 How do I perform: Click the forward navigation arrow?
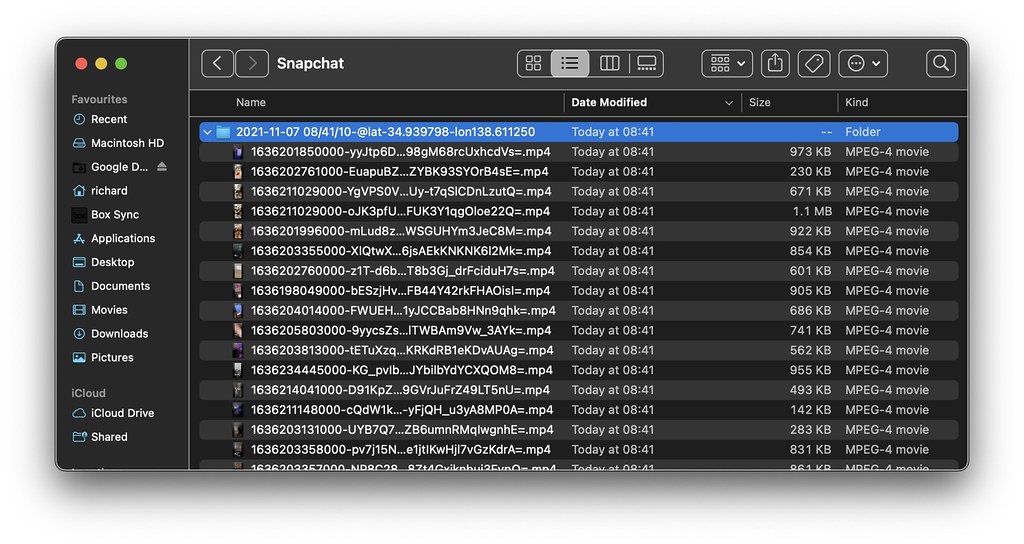coord(252,63)
